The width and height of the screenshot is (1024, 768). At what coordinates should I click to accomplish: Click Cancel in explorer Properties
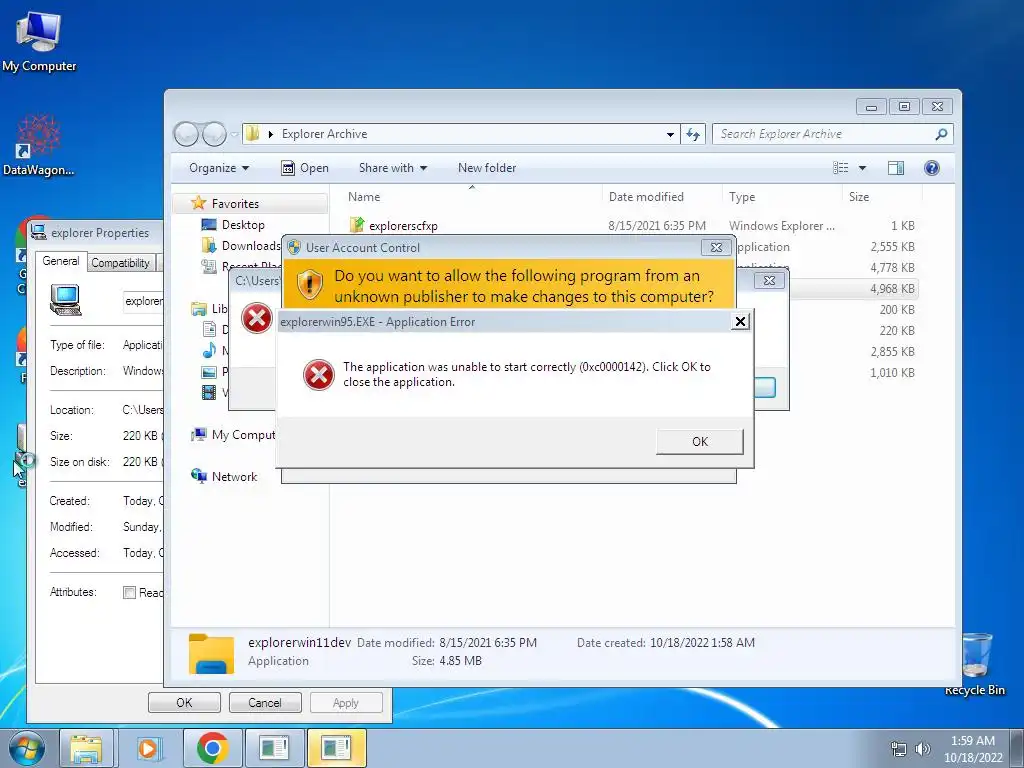264,703
